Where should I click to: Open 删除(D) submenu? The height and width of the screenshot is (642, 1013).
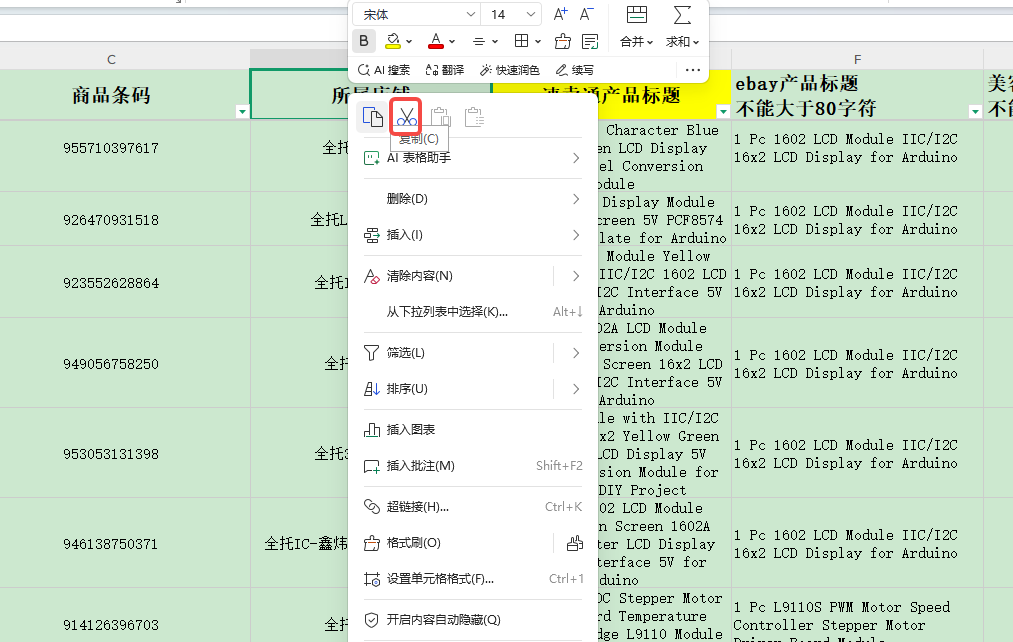click(472, 199)
